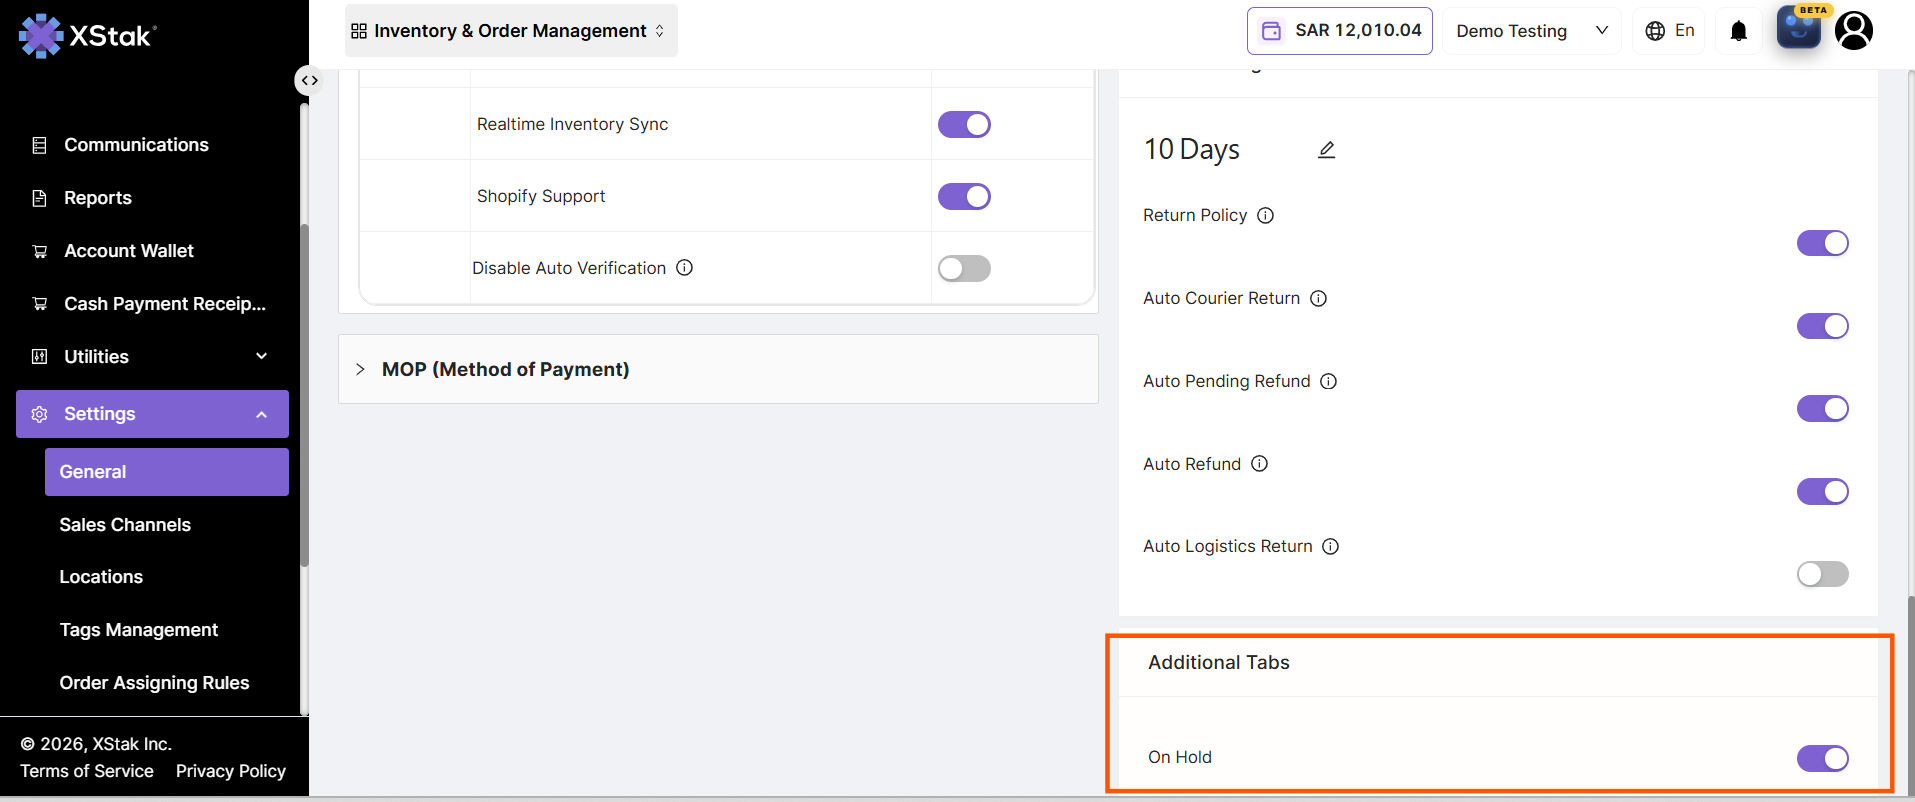Open Terms of Service link

coord(87,771)
